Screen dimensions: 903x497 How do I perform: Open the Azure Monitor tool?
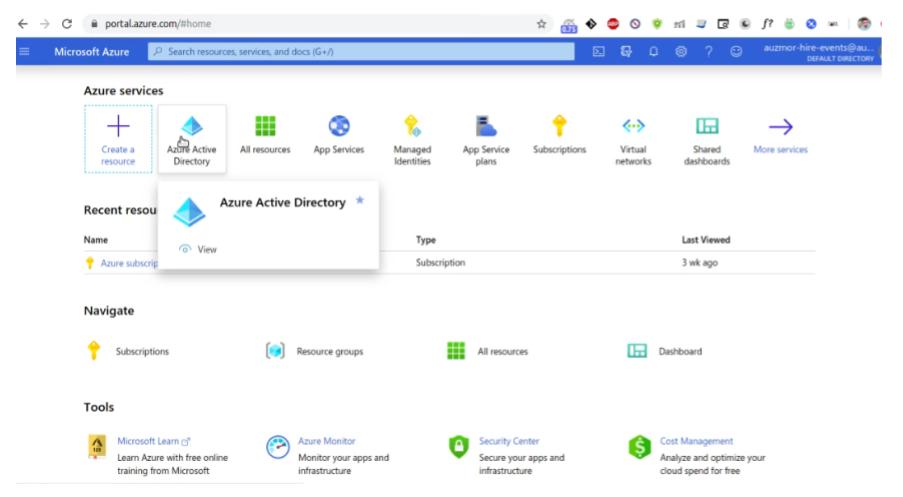tap(327, 441)
